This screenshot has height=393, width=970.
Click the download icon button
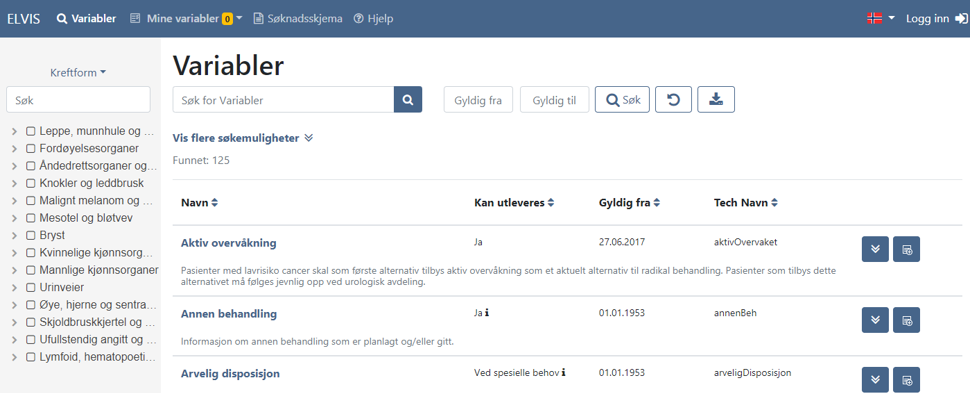(716, 100)
